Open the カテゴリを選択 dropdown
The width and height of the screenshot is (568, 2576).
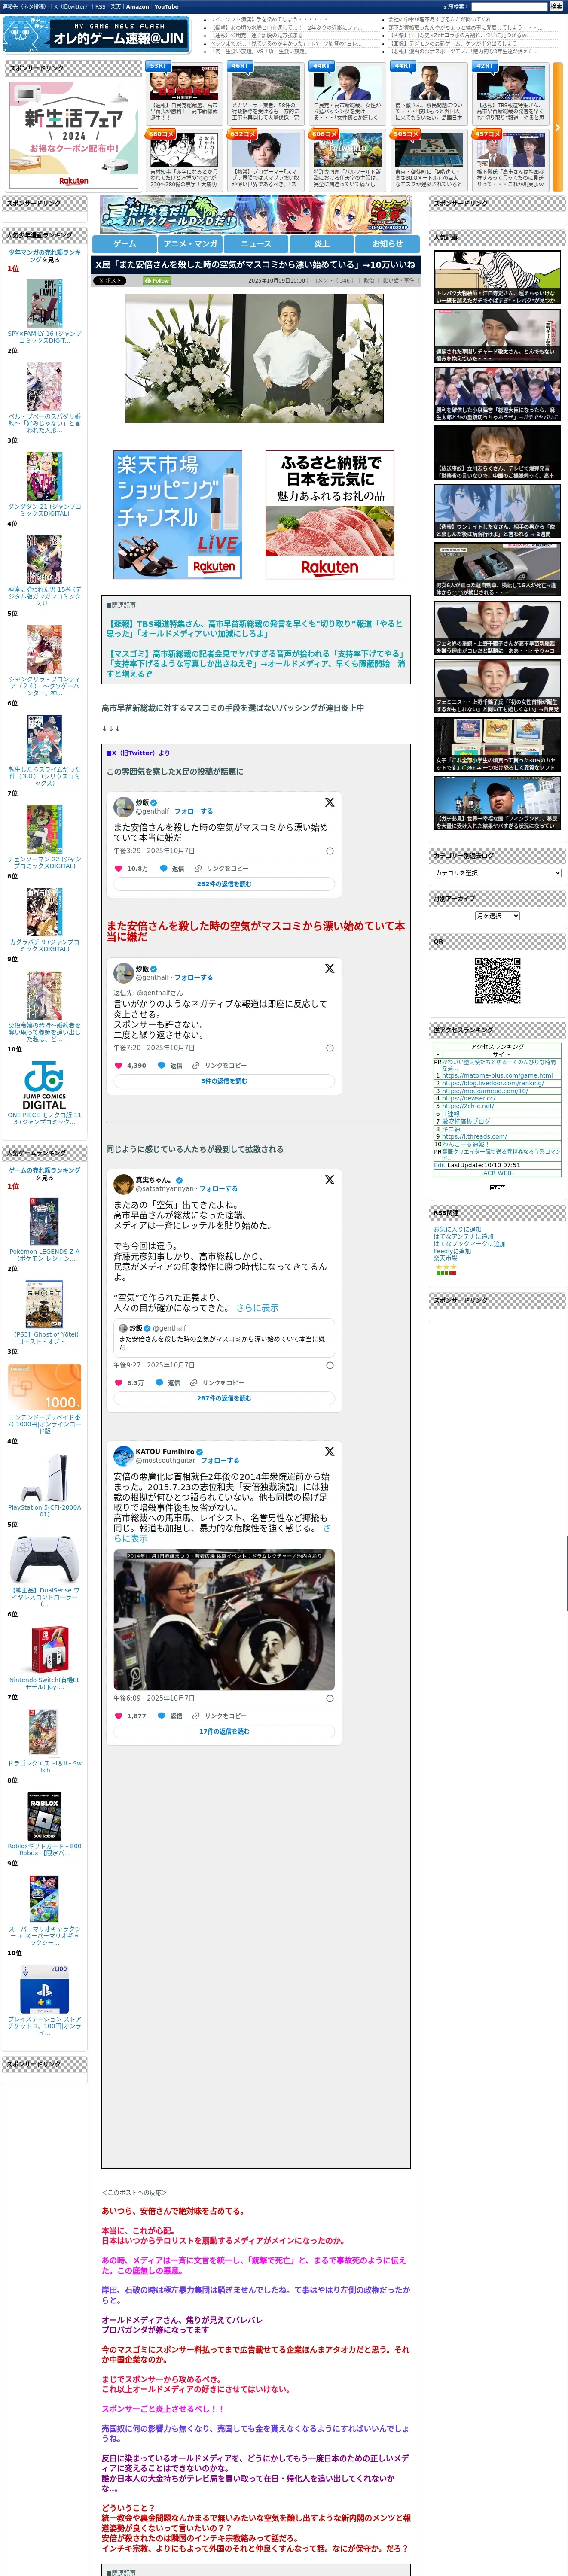(x=497, y=872)
